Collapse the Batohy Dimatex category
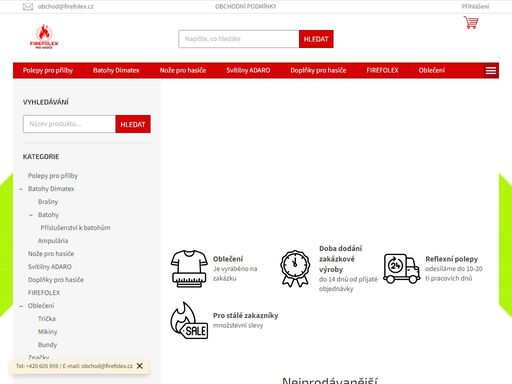The width and height of the screenshot is (512, 384). point(21,189)
